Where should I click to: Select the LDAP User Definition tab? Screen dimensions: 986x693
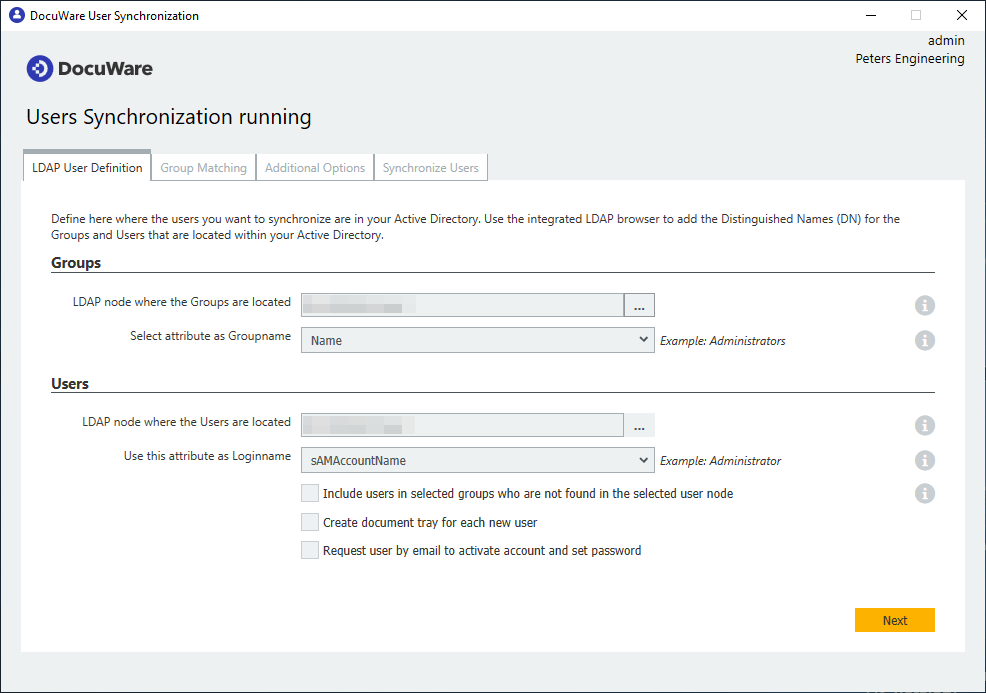pyautogui.click(x=87, y=168)
